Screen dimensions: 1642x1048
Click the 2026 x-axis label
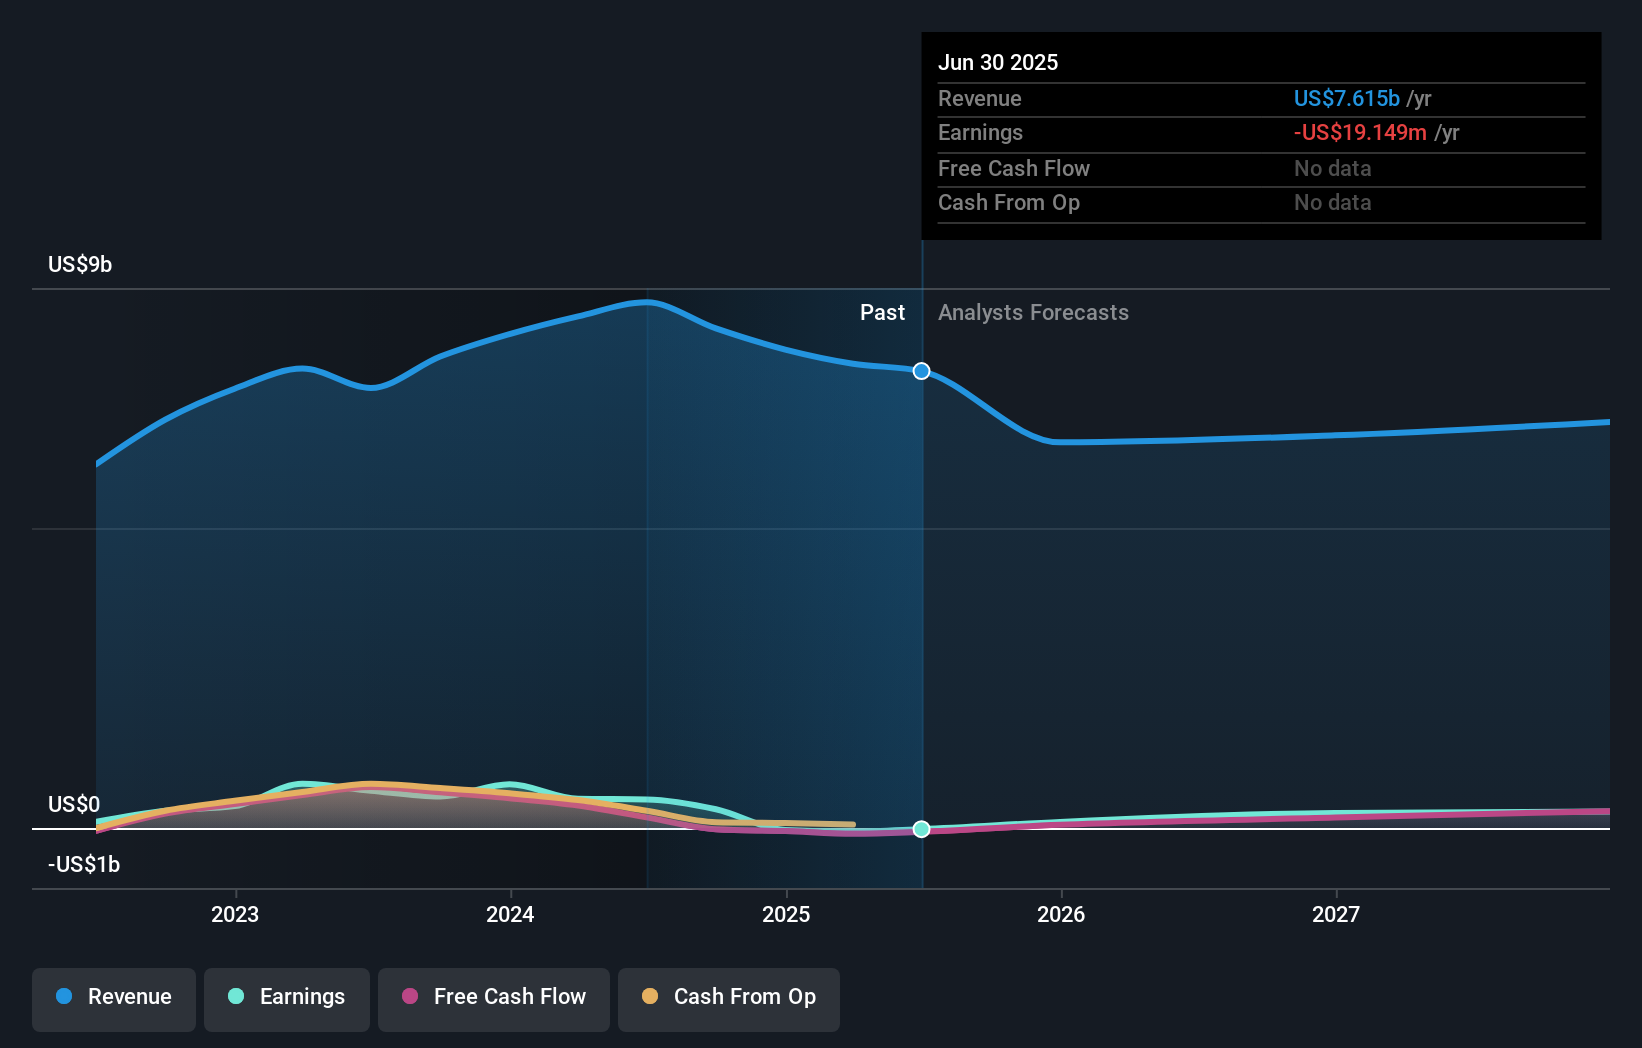click(x=1061, y=914)
